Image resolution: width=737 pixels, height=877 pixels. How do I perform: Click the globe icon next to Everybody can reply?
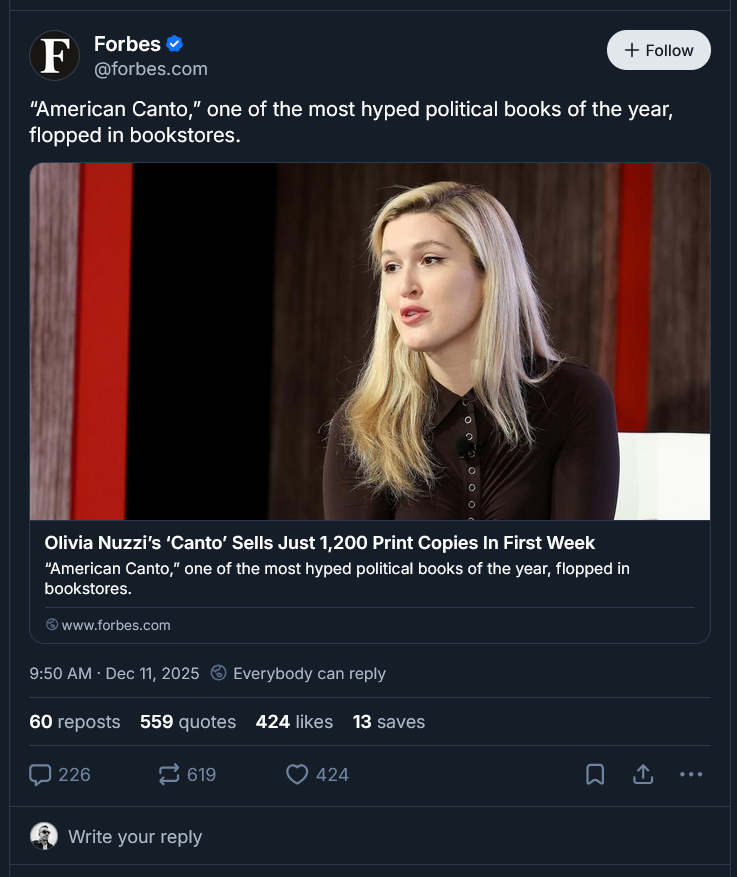[x=218, y=673]
